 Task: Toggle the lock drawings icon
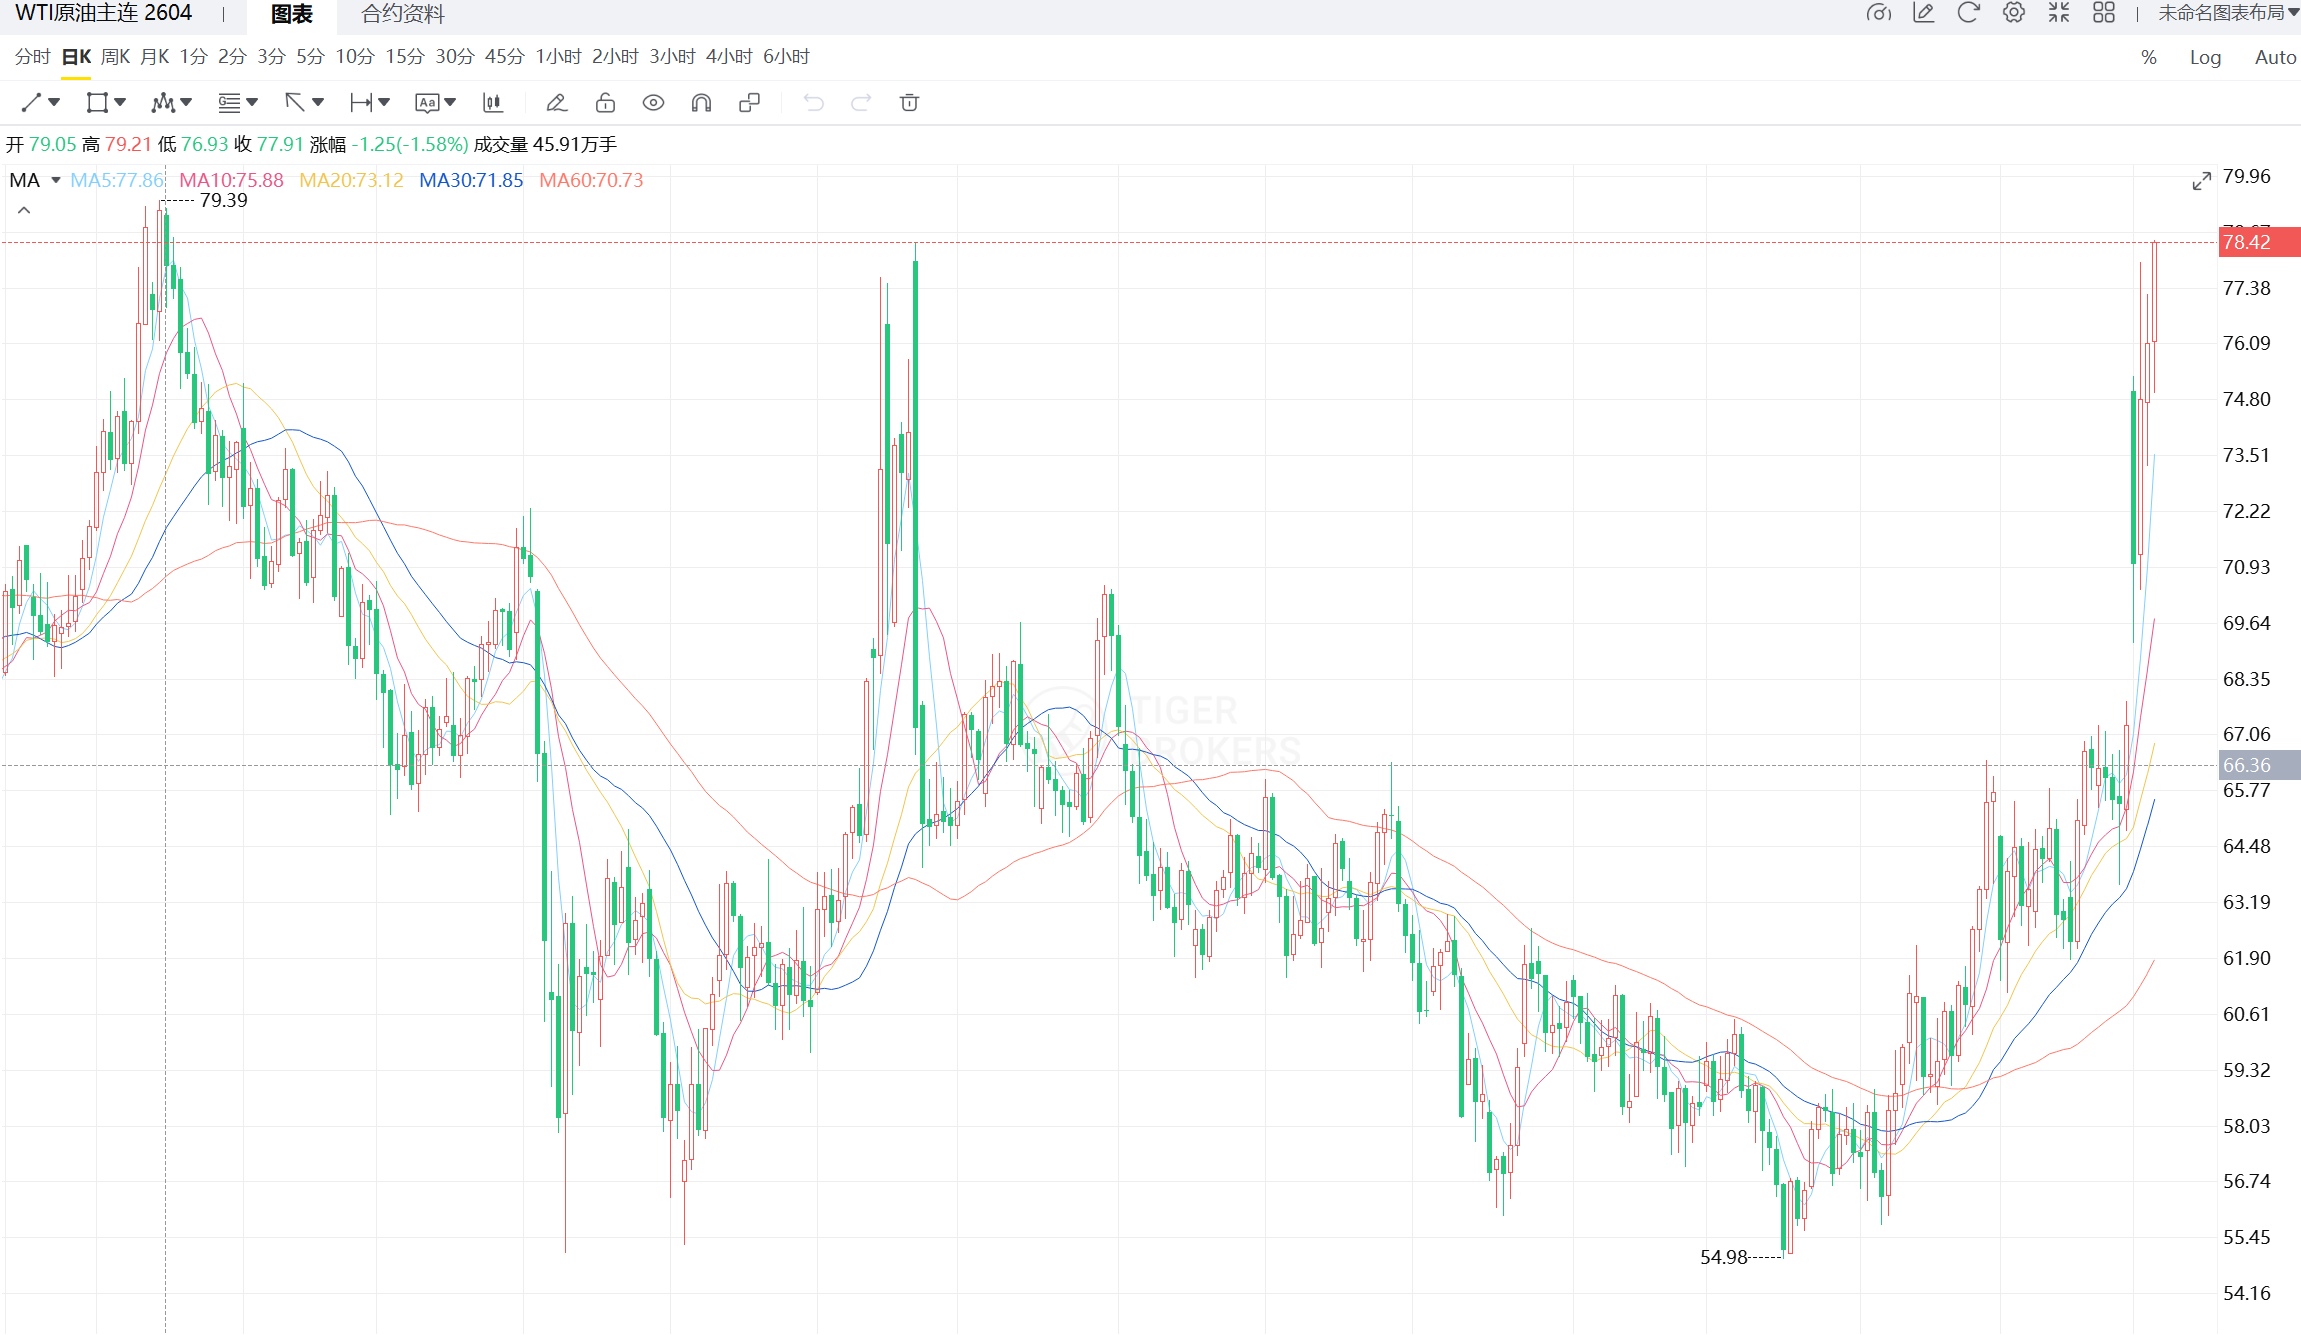(605, 102)
